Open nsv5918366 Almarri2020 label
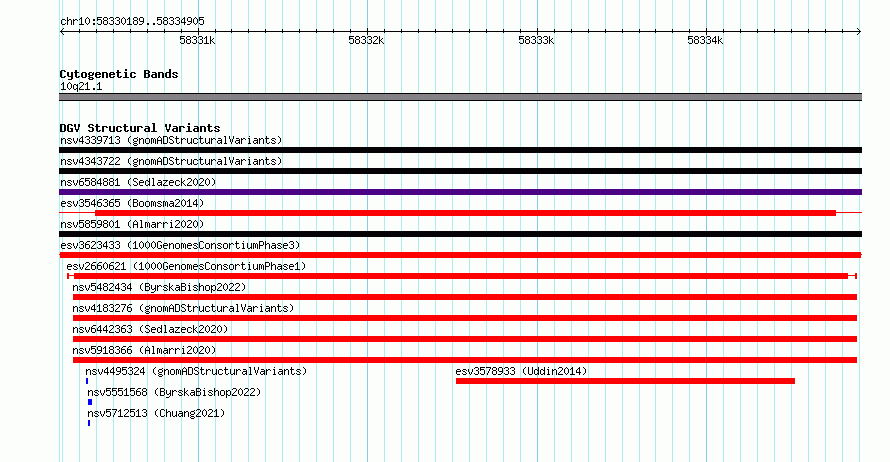Screen dimensions: 890x462 pyautogui.click(x=144, y=350)
